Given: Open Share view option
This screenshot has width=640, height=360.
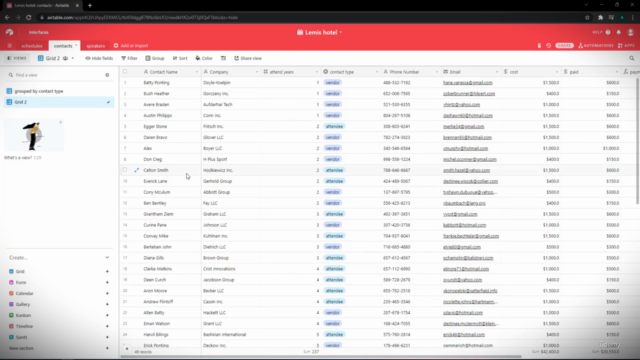Looking at the screenshot, I should [248, 58].
